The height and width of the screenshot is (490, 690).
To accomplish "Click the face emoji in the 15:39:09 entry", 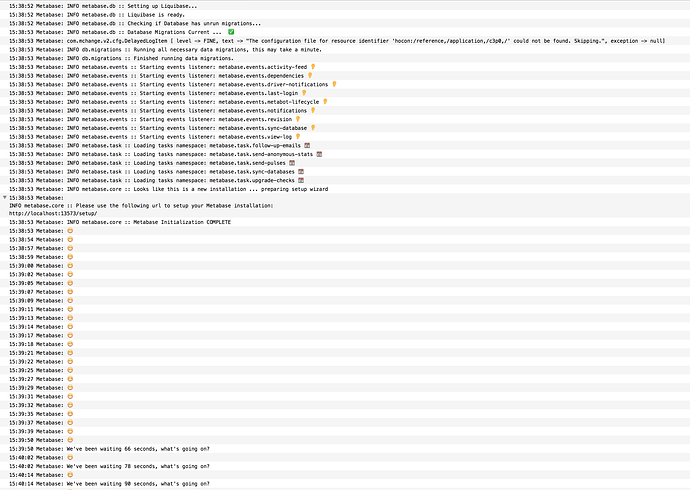I will (70, 300).
